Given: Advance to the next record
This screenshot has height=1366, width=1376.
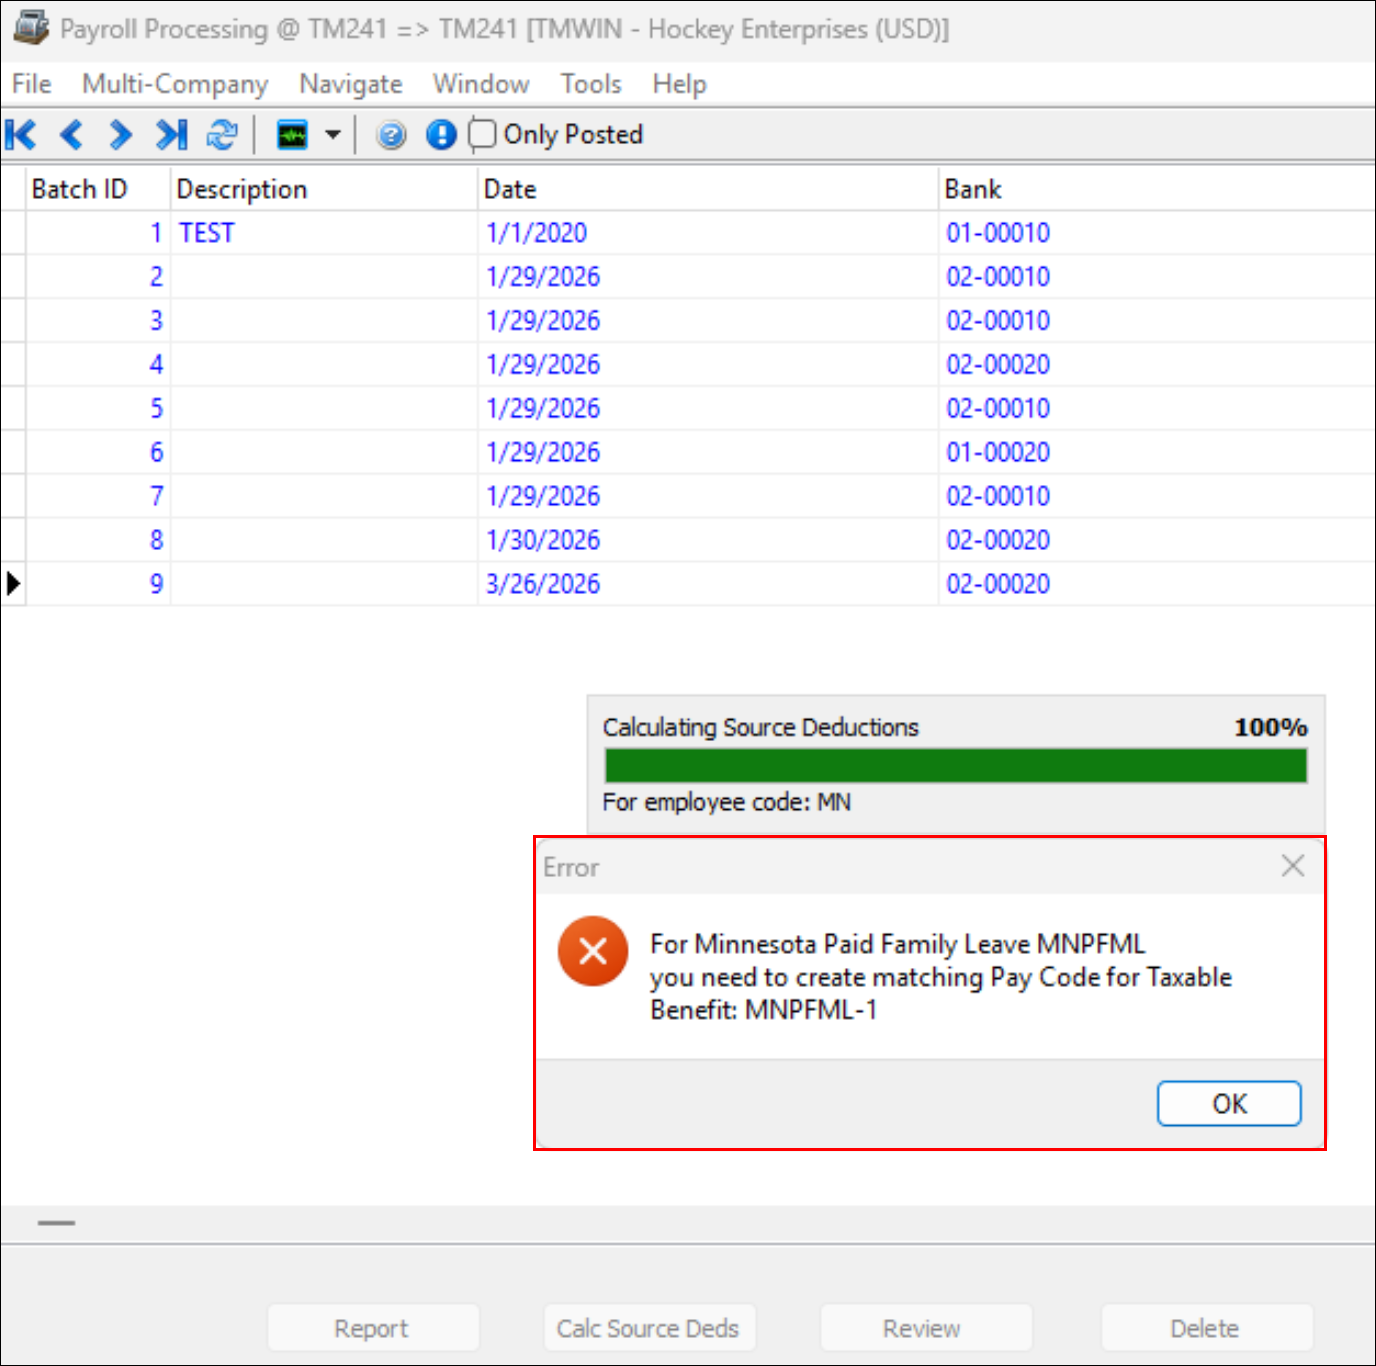Looking at the screenshot, I should (119, 134).
